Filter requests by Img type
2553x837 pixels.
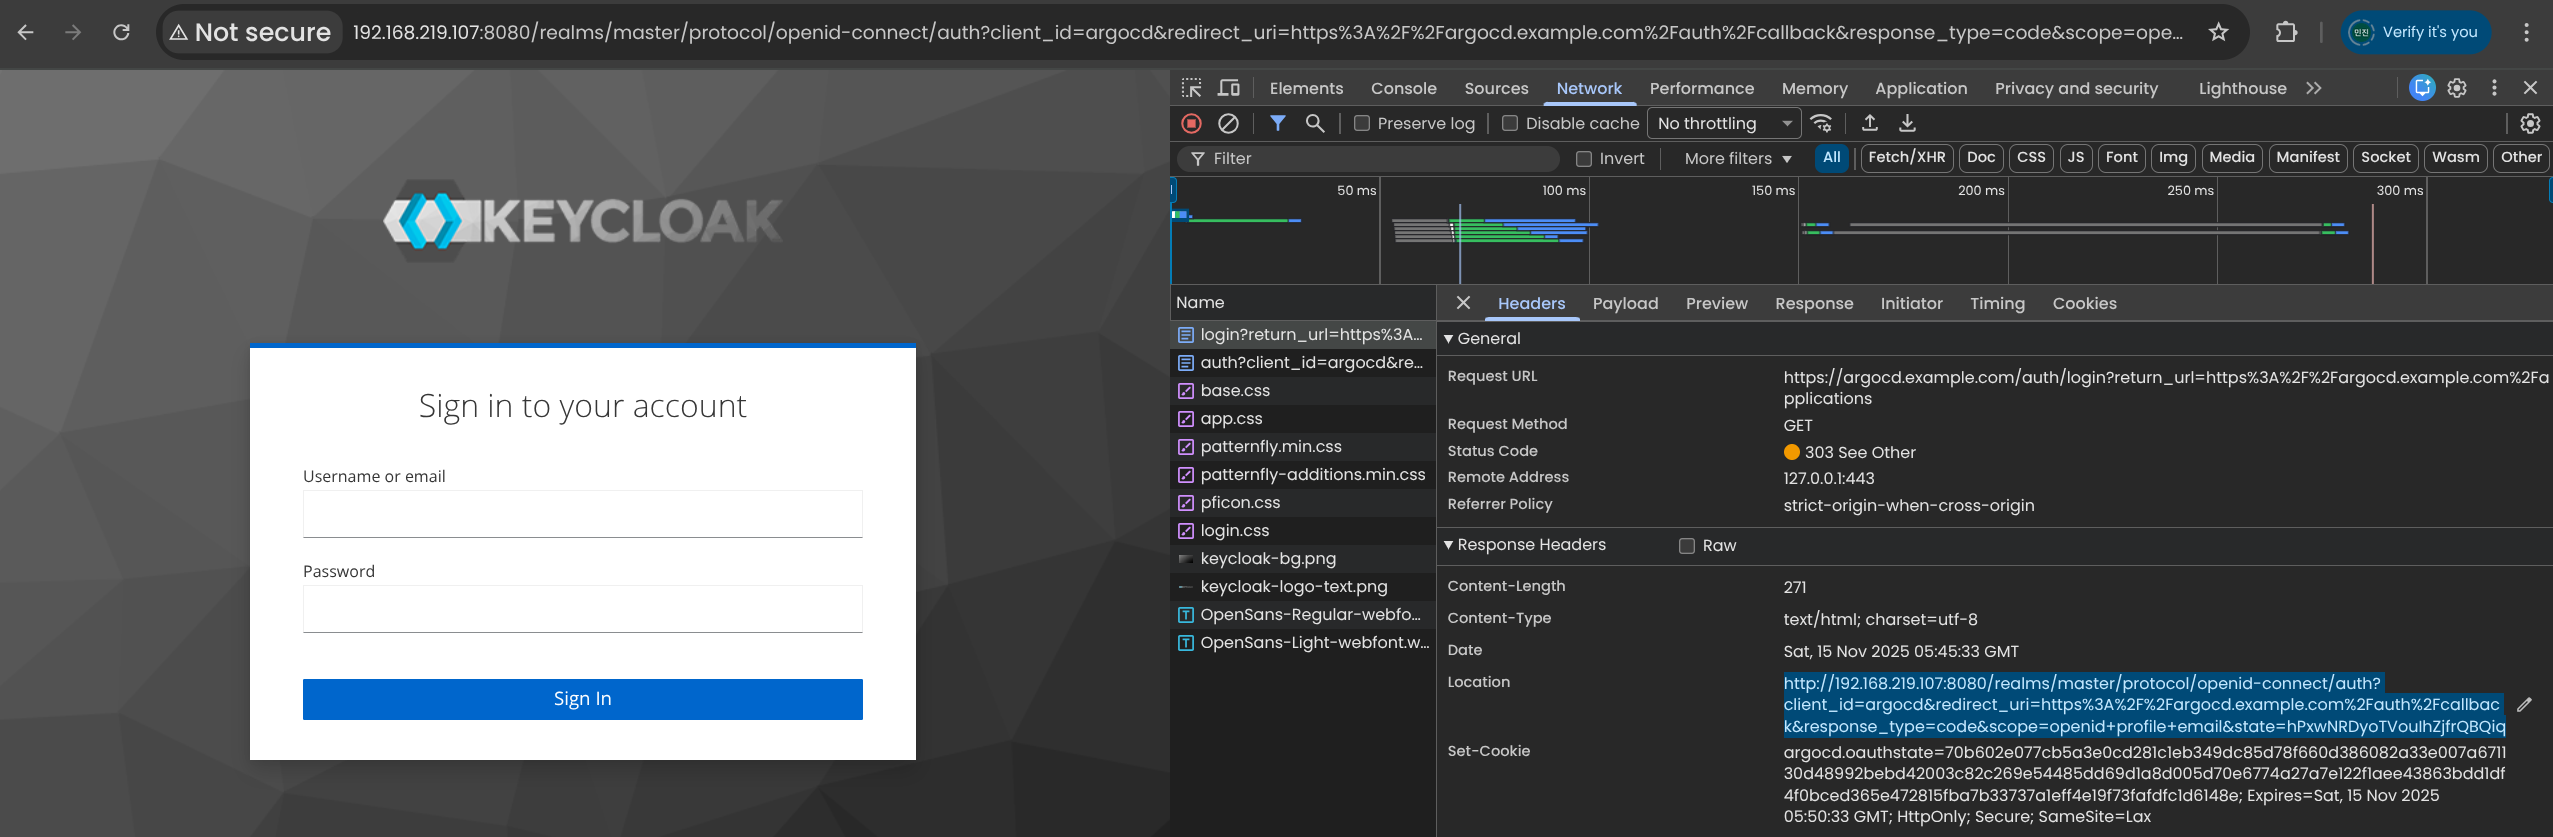click(2172, 157)
